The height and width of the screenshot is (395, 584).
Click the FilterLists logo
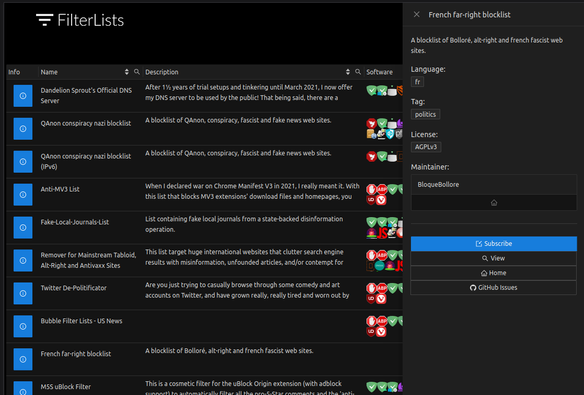pyautogui.click(x=80, y=20)
